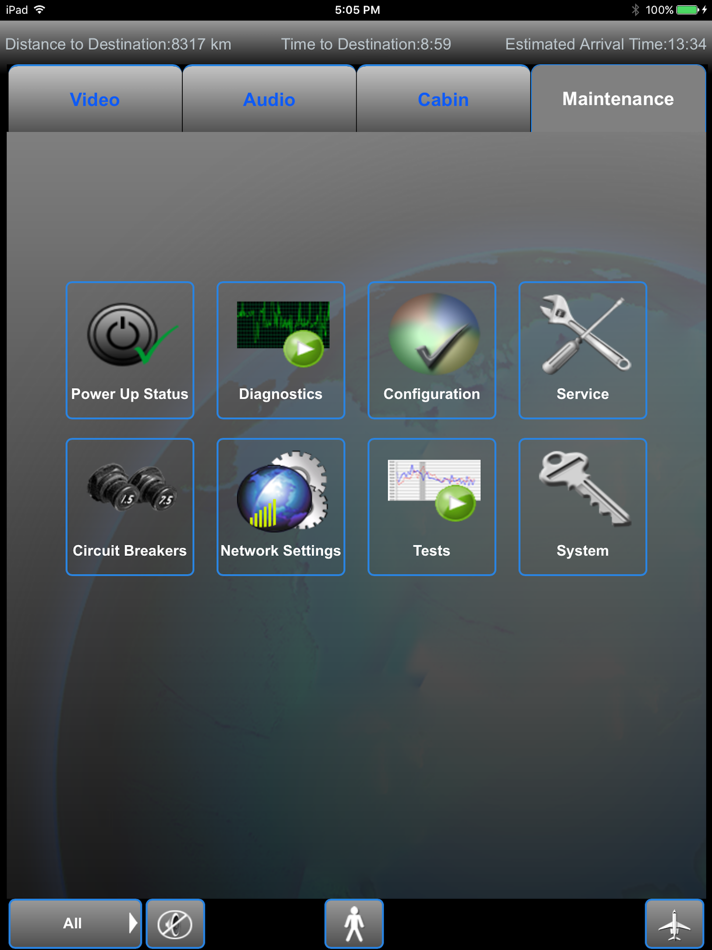This screenshot has width=712, height=950.
Task: Expand the All zone selector
Action: [75, 923]
